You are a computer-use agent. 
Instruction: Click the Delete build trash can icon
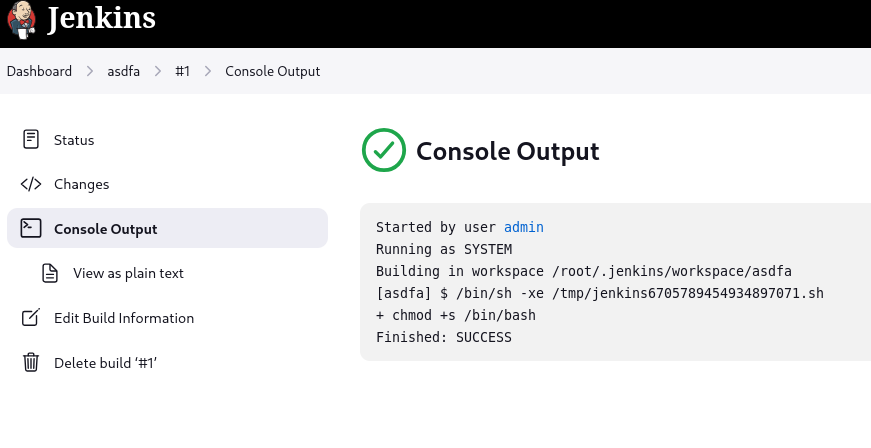(x=31, y=362)
